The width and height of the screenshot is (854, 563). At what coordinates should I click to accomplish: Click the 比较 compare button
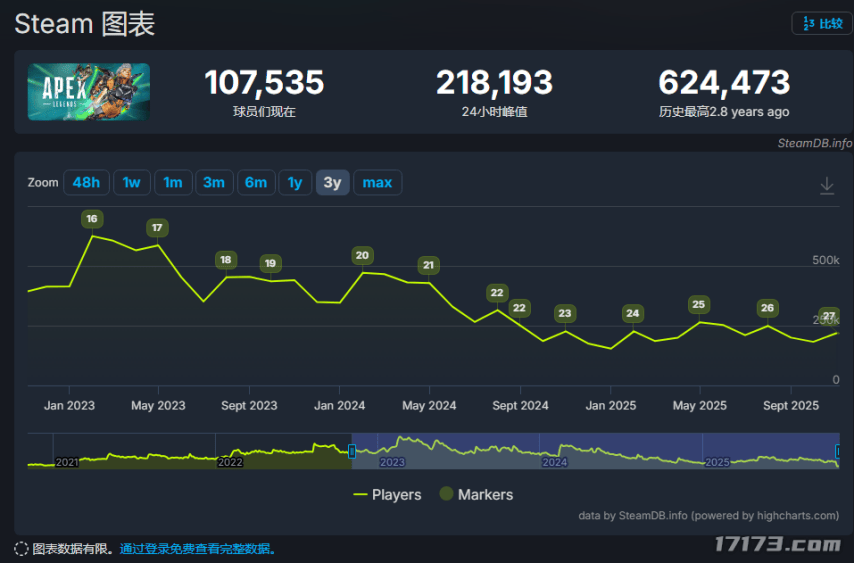coord(822,24)
